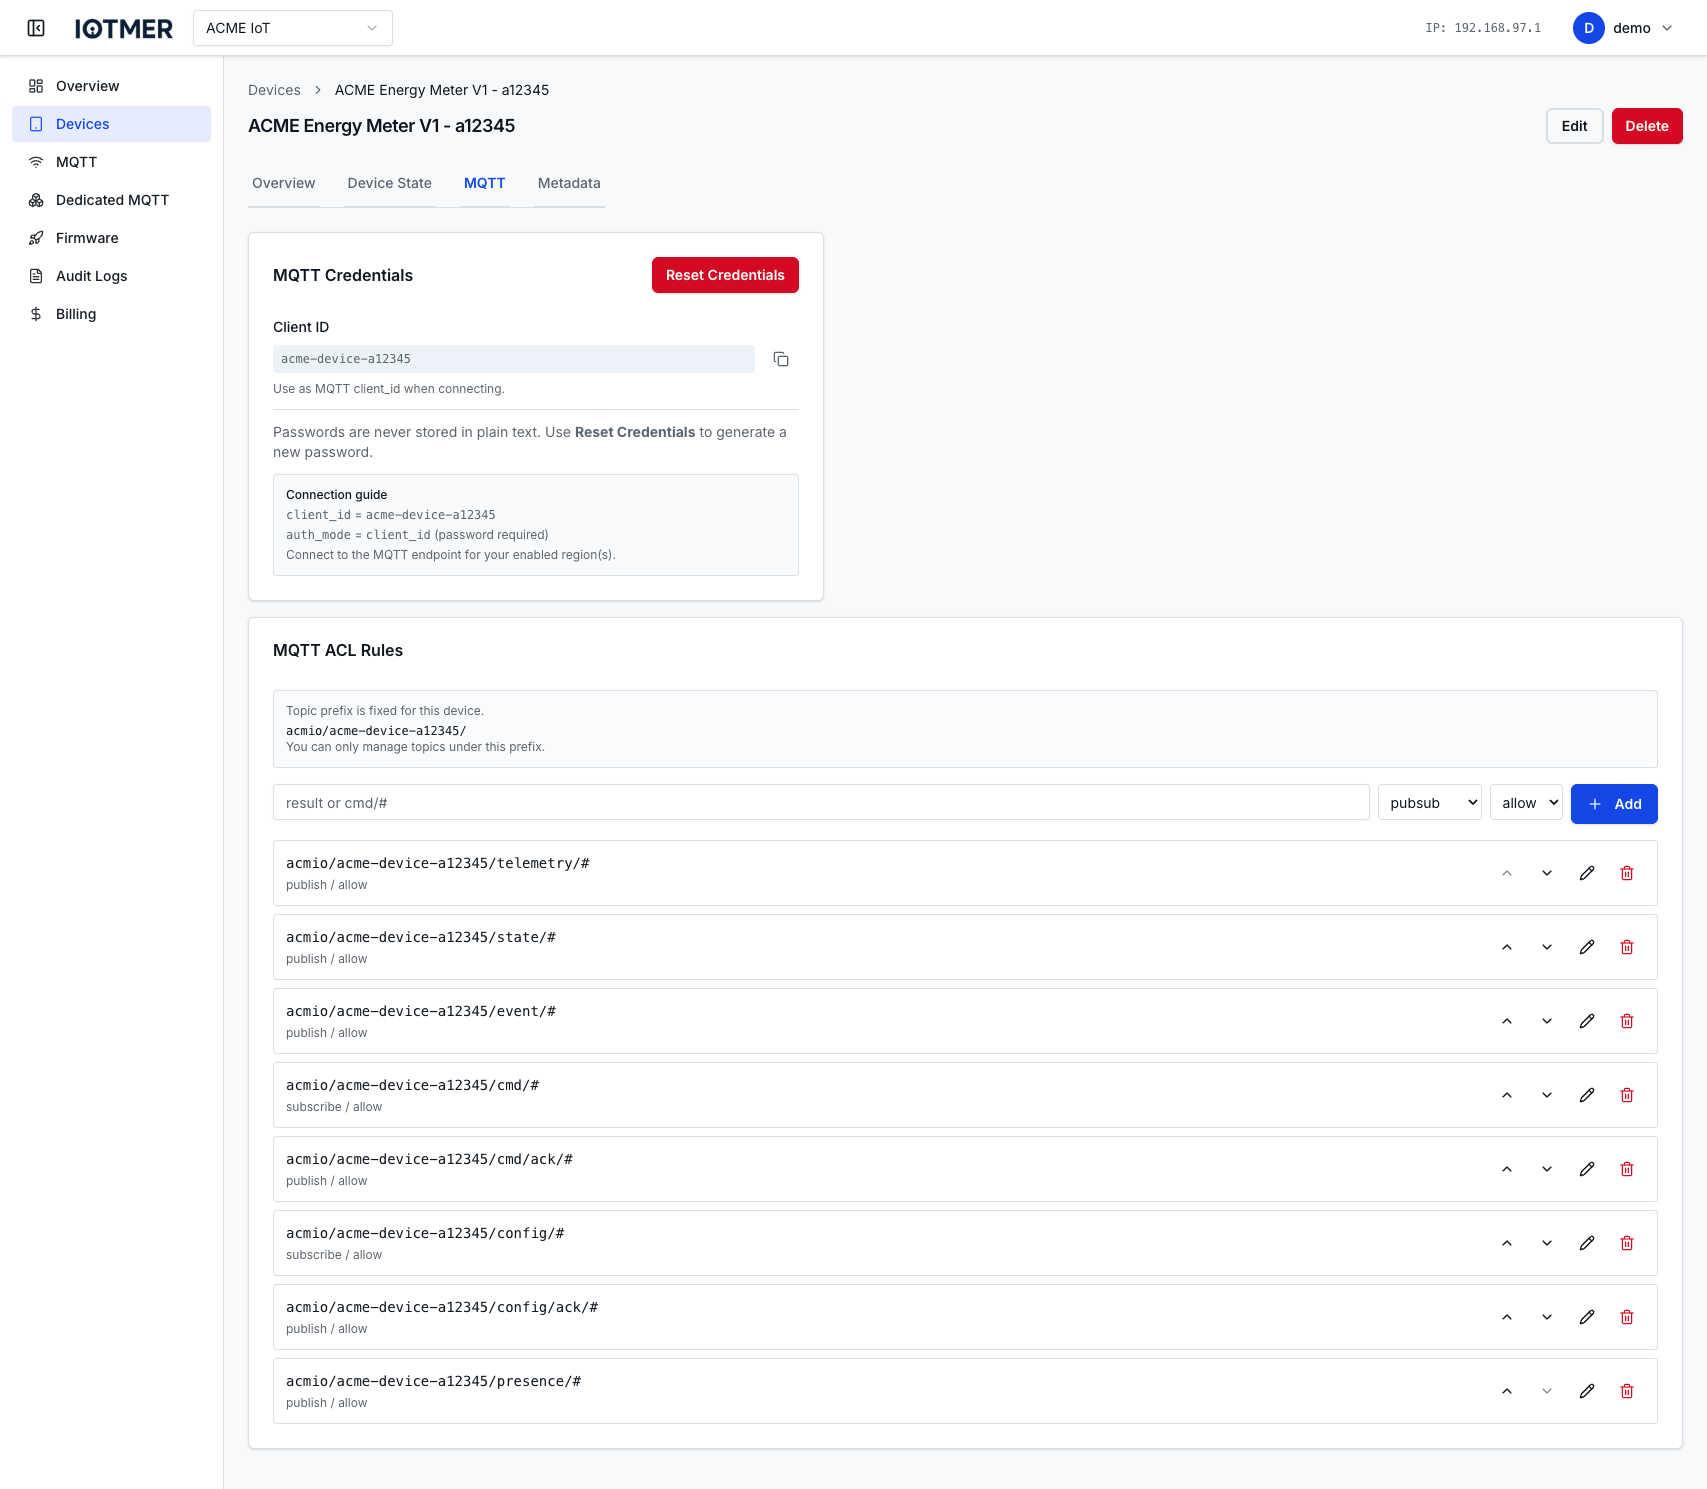Edit the telemetry ACL rule with pencil icon

(x=1587, y=873)
